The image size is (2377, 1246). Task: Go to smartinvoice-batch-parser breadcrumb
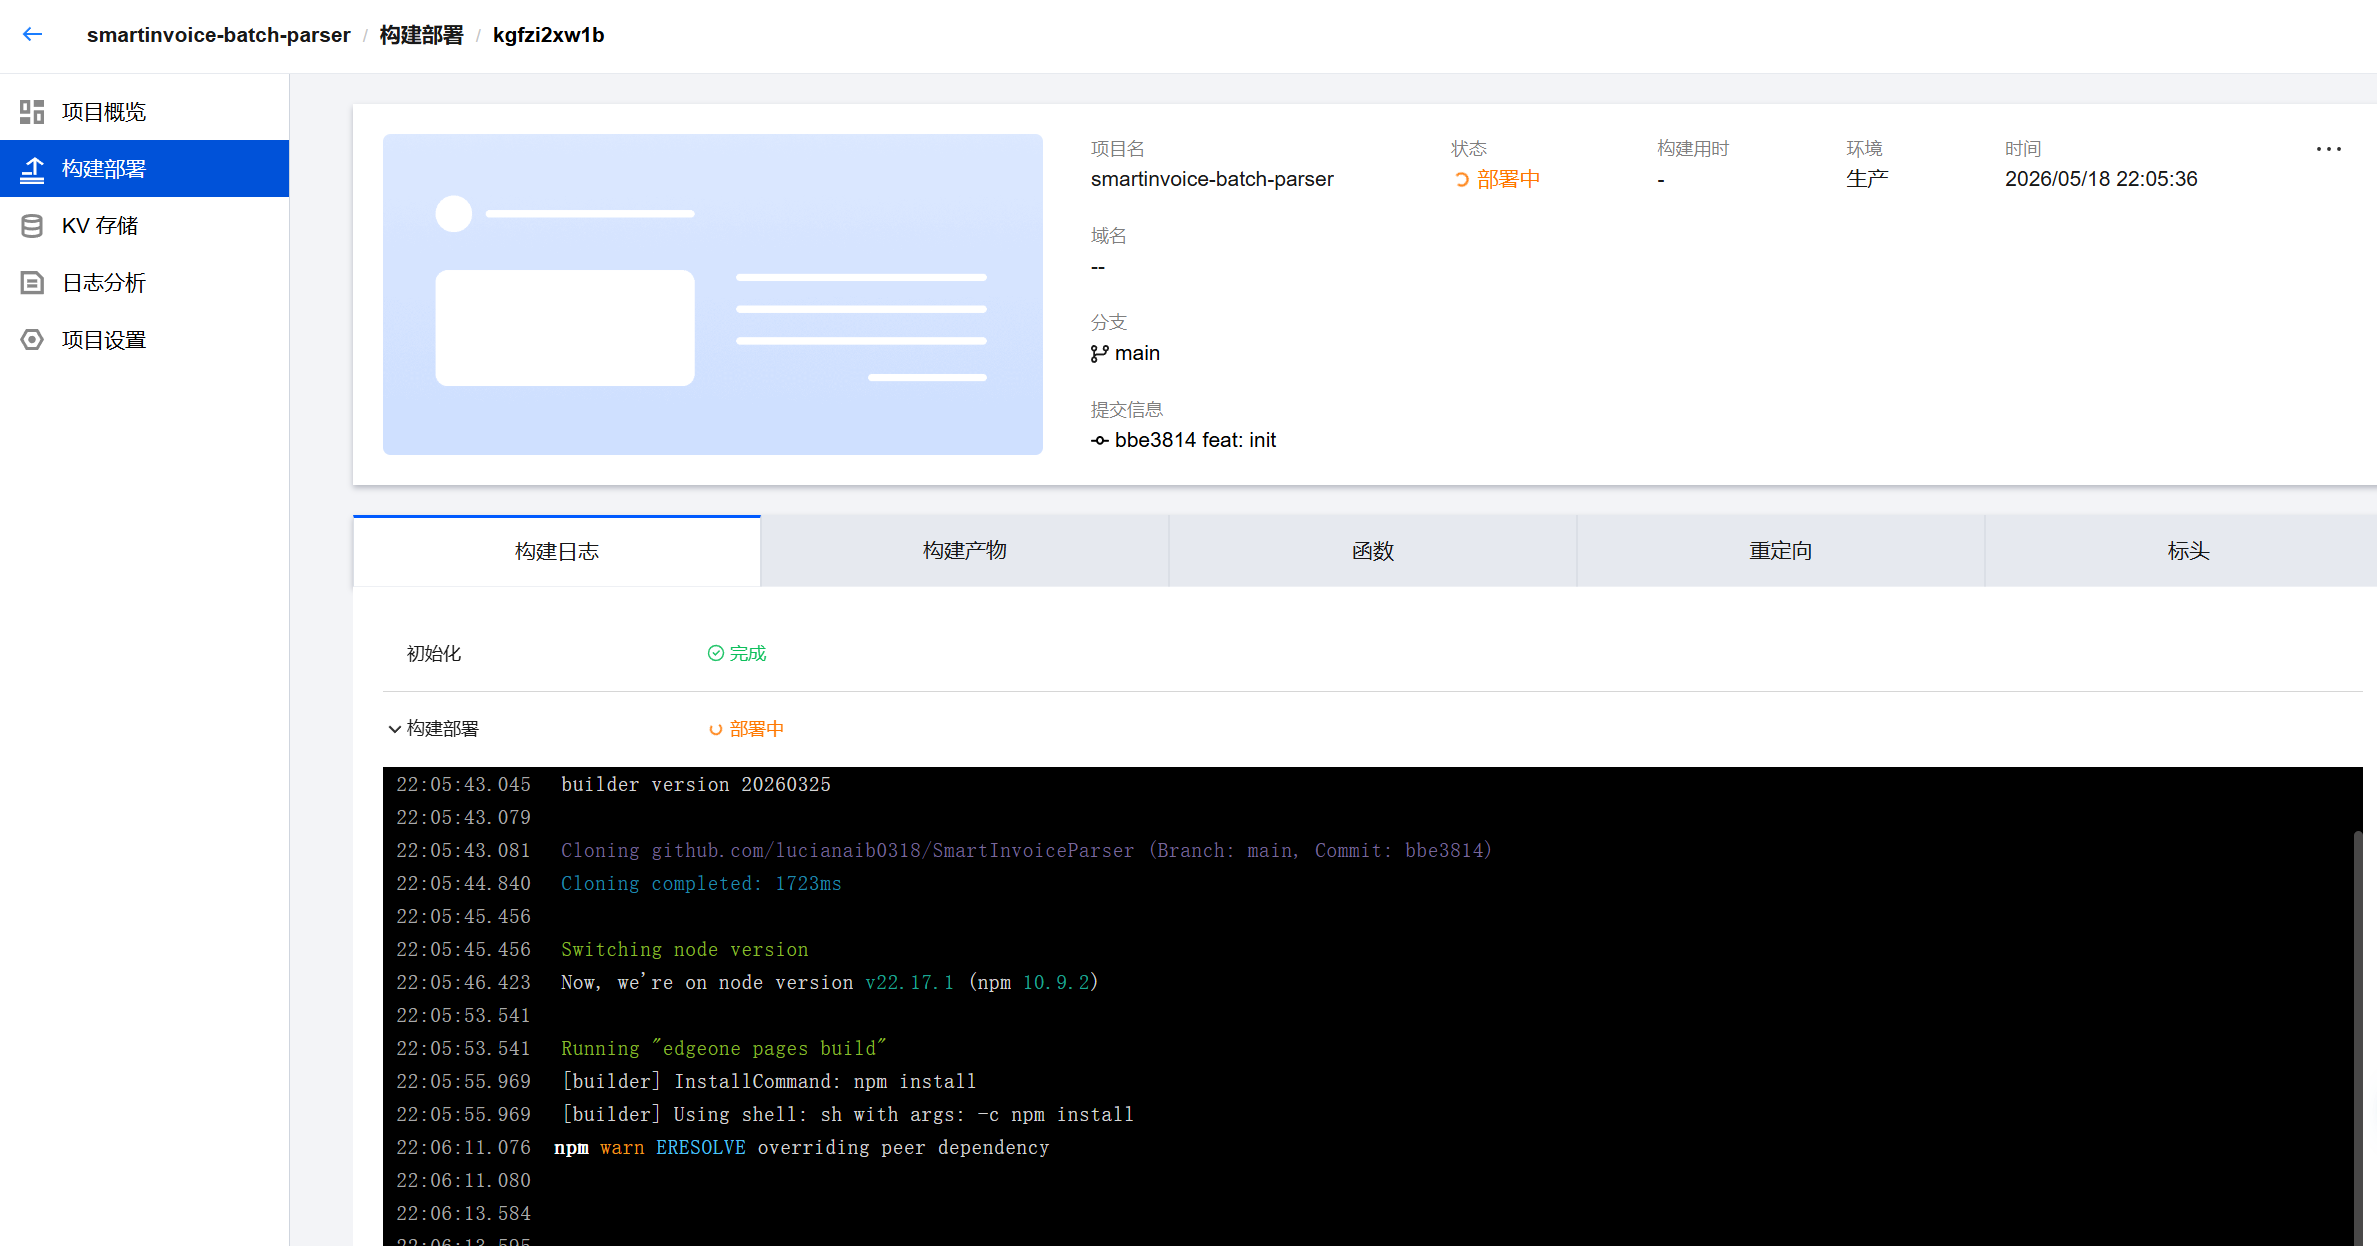[219, 35]
